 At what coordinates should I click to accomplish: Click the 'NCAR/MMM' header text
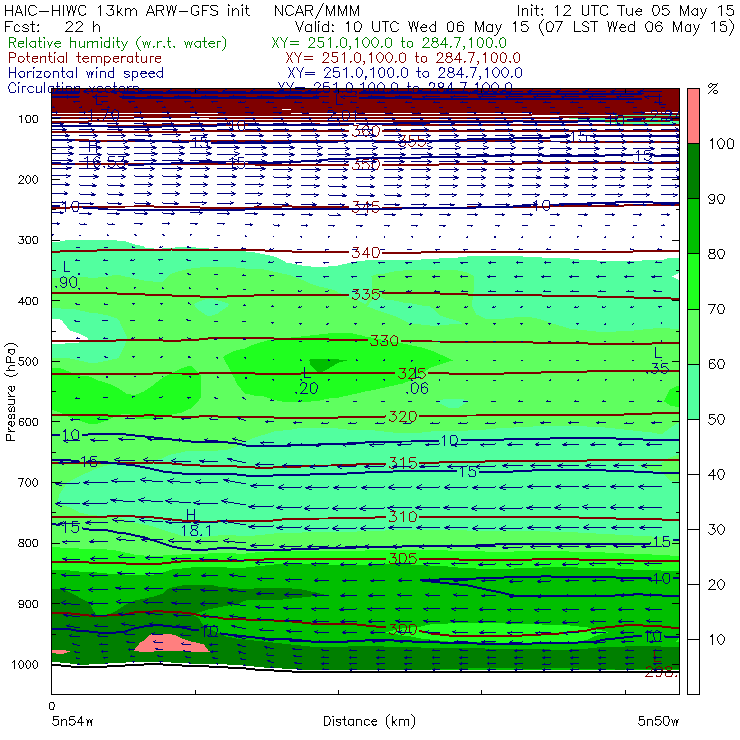tap(317, 11)
